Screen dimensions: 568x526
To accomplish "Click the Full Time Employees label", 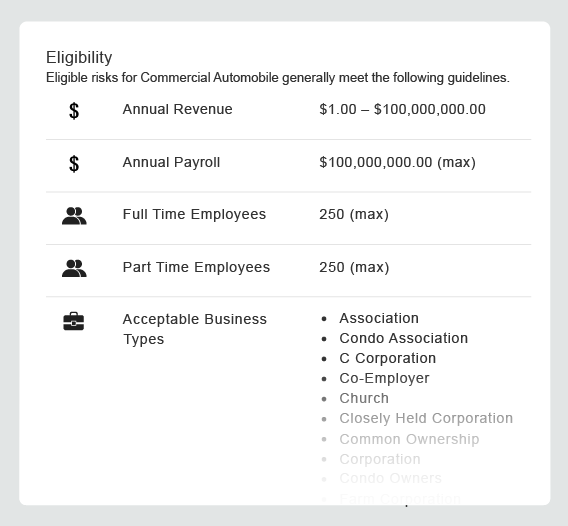I will point(195,214).
